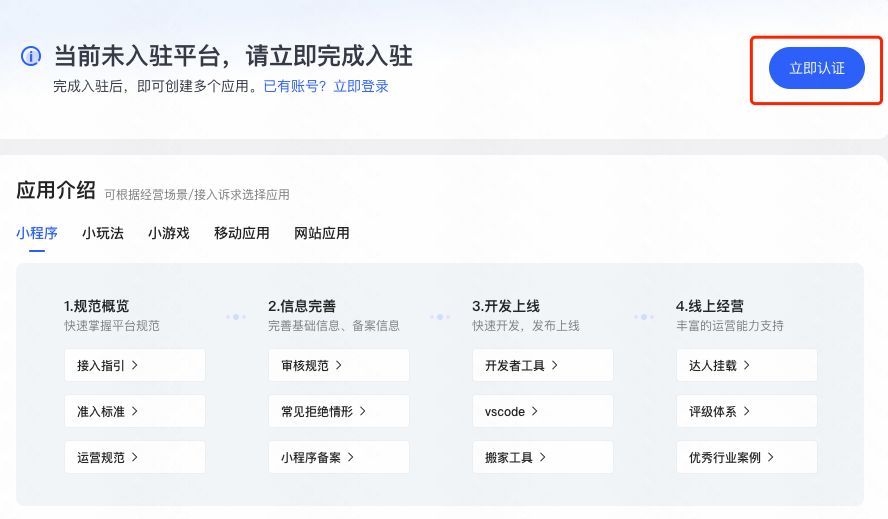Open the 小程序备案 entry
The height and width of the screenshot is (519, 888).
339,457
